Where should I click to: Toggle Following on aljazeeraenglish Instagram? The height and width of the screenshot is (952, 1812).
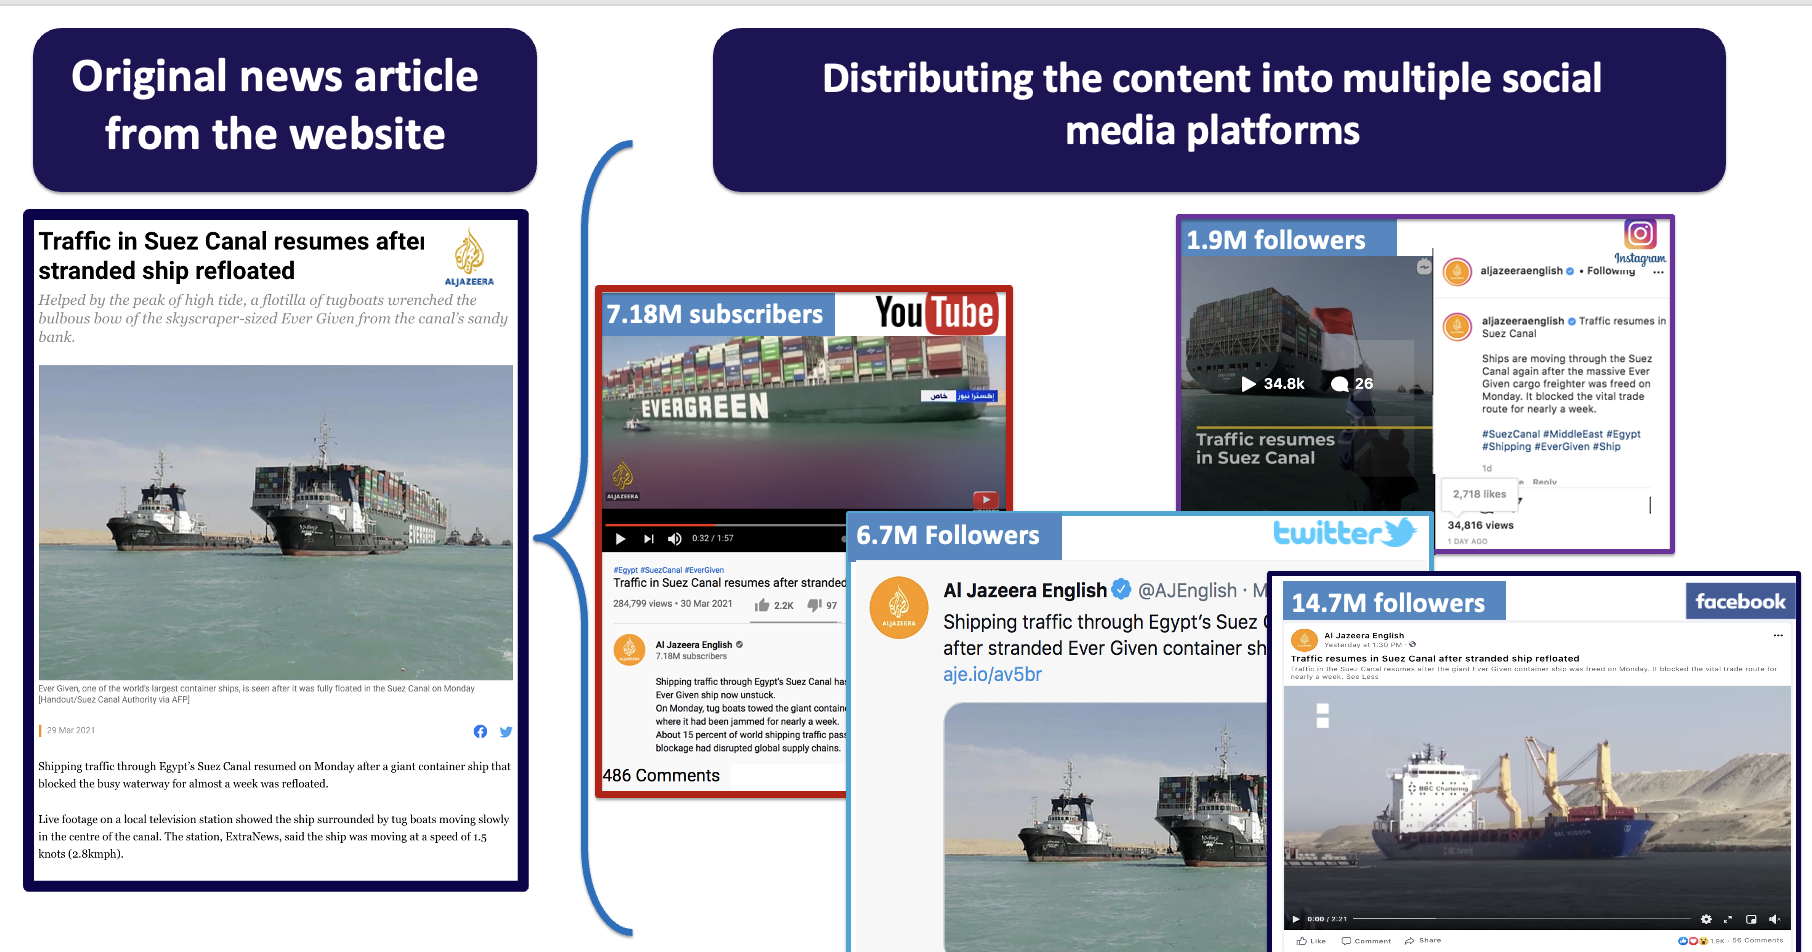[x=1610, y=271]
